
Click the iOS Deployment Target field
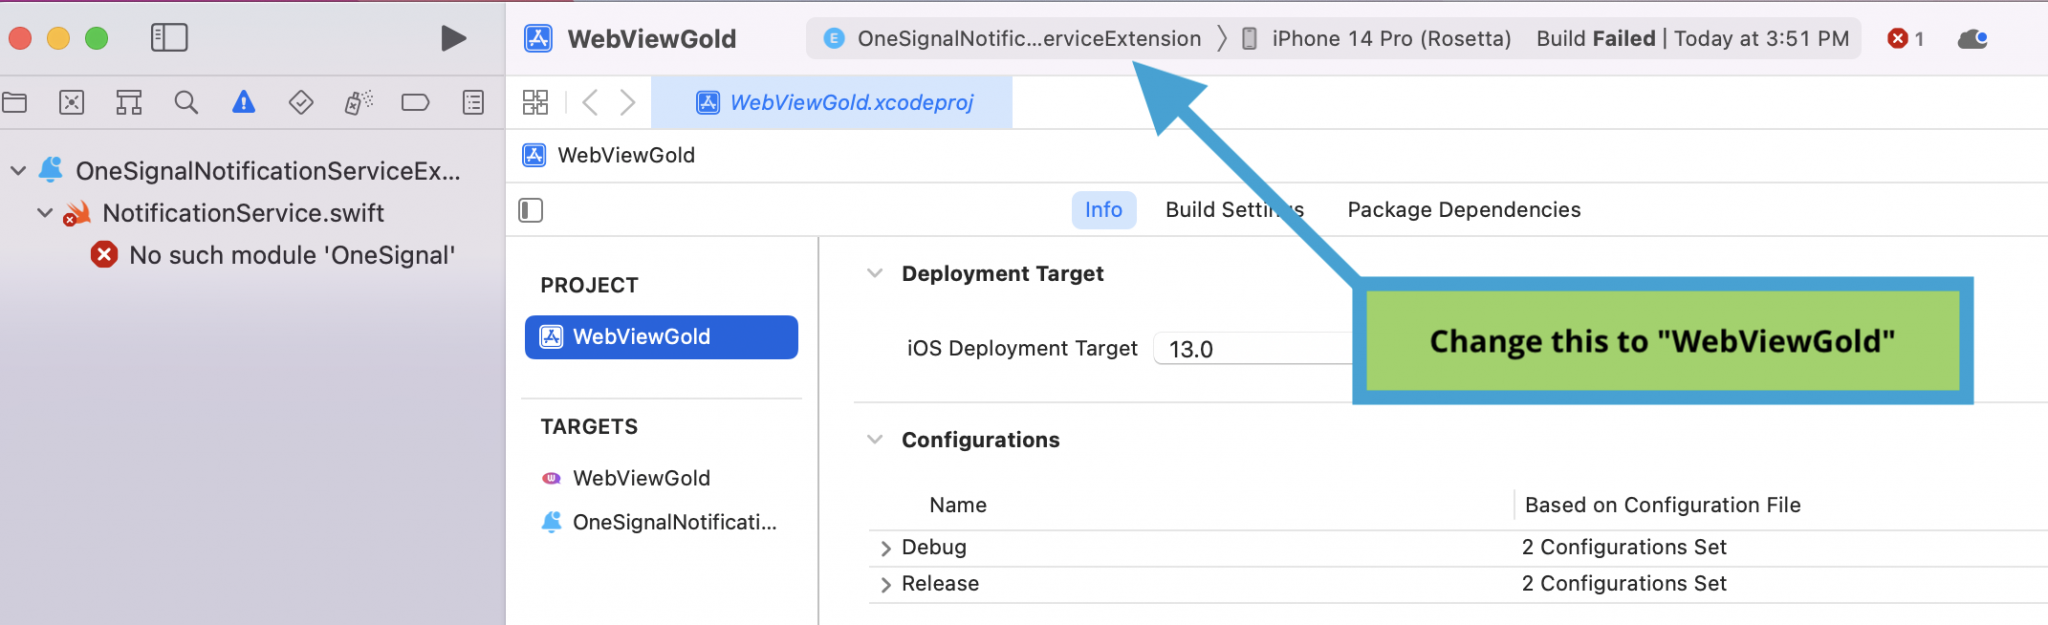1252,349
